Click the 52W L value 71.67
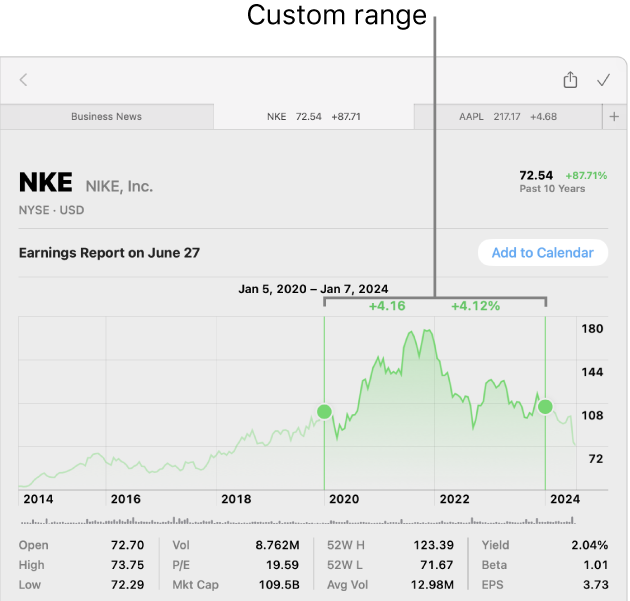The image size is (630, 601). point(437,565)
